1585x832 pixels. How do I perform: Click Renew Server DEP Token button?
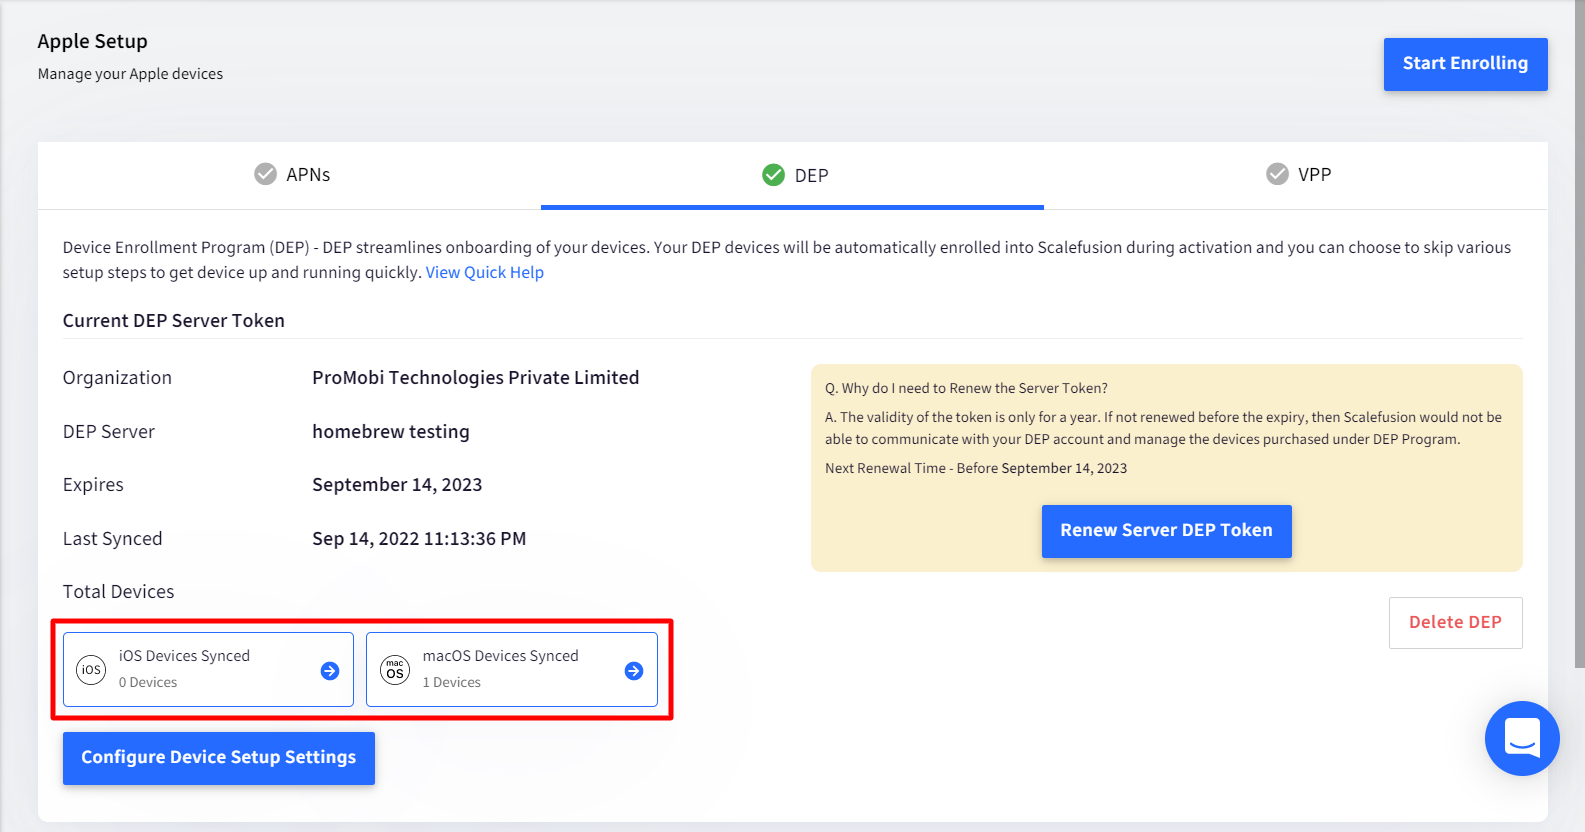coord(1166,531)
